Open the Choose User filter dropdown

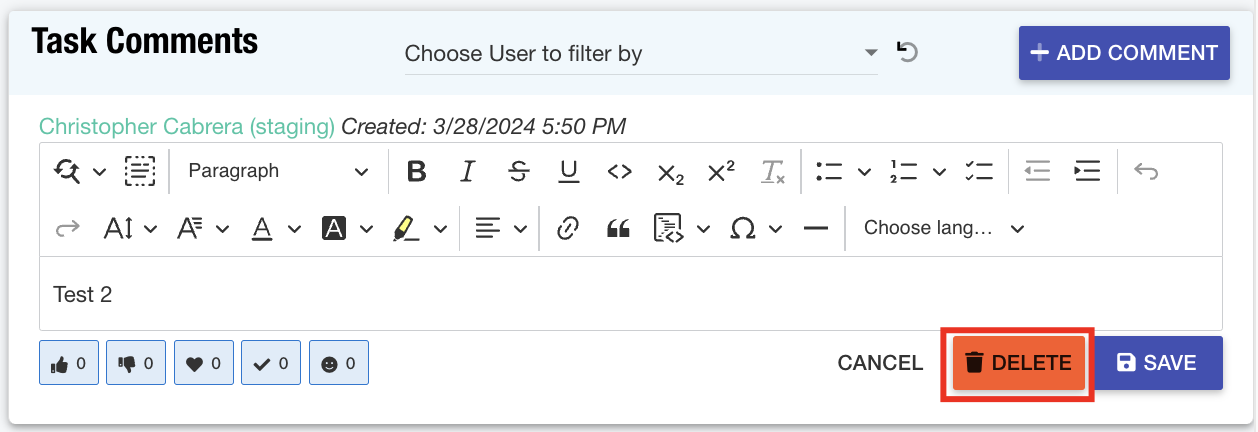click(640, 53)
